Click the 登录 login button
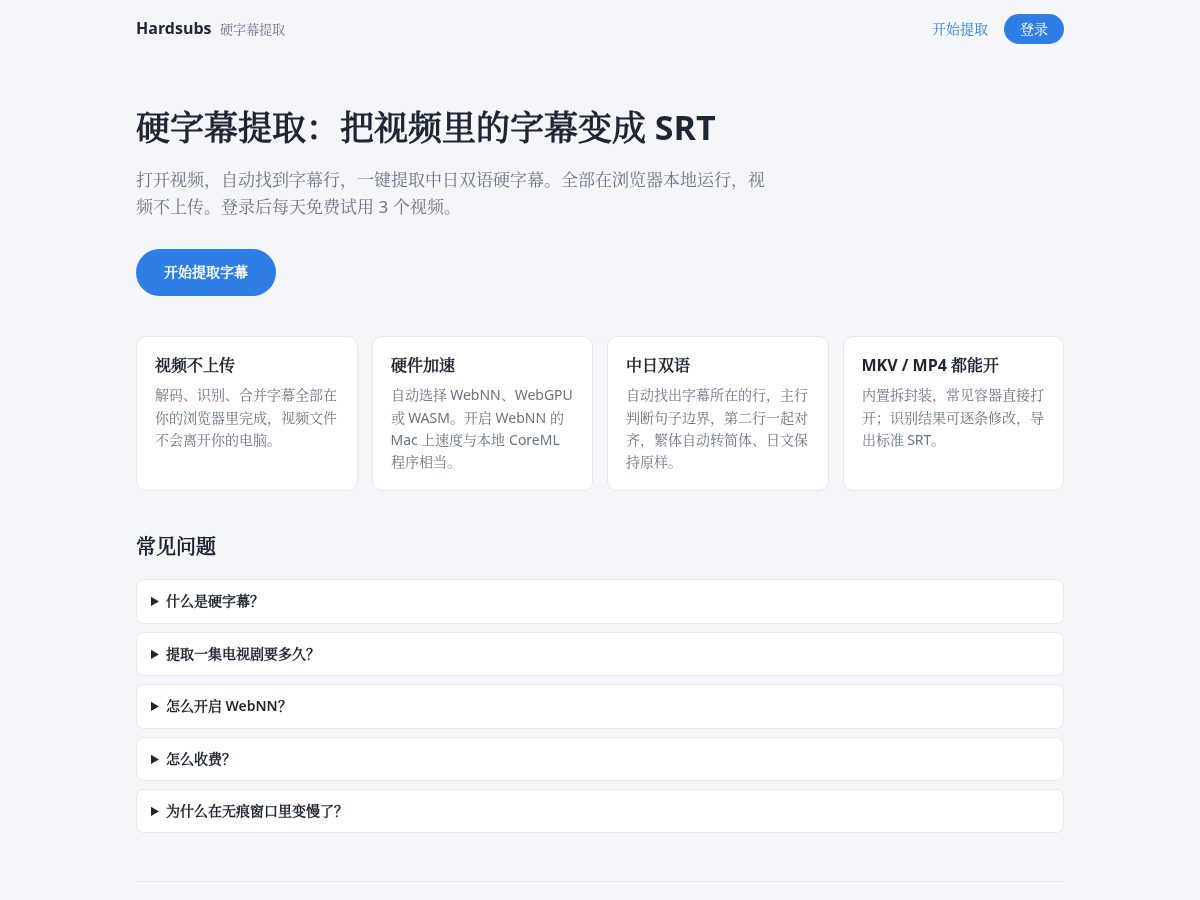The height and width of the screenshot is (900, 1200). [x=1034, y=29]
